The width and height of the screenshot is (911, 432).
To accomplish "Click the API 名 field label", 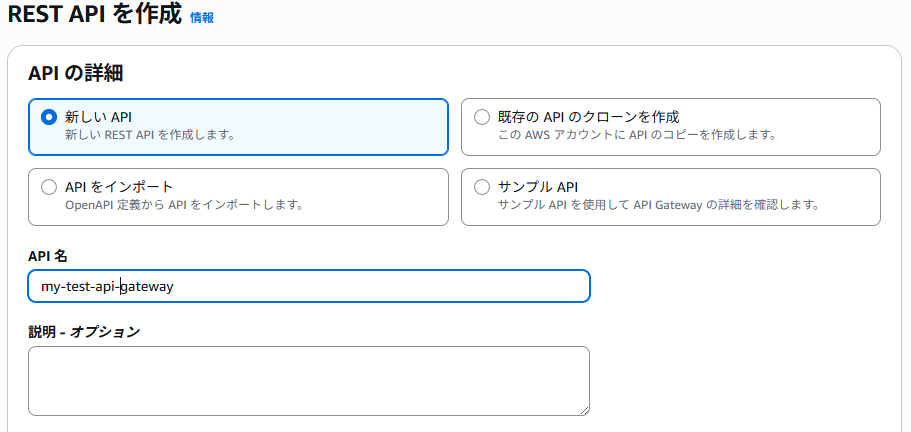I will (x=47, y=257).
